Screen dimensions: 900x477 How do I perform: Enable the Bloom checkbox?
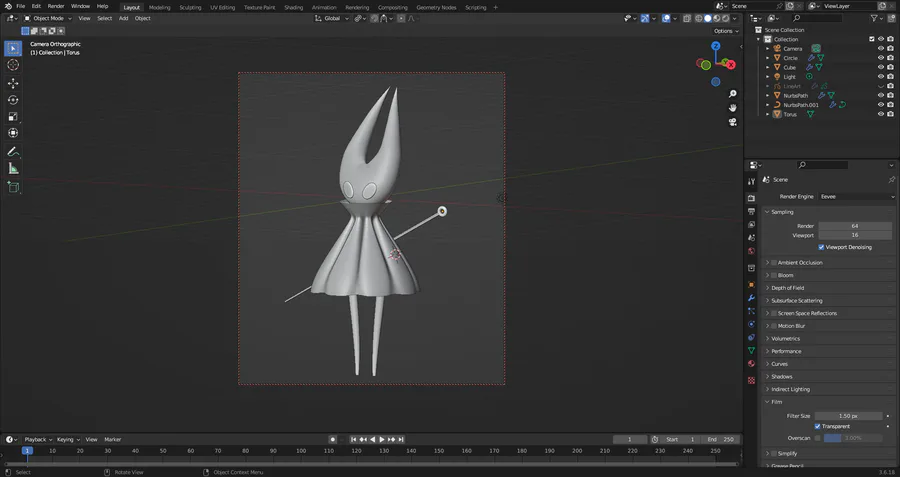[x=774, y=276]
